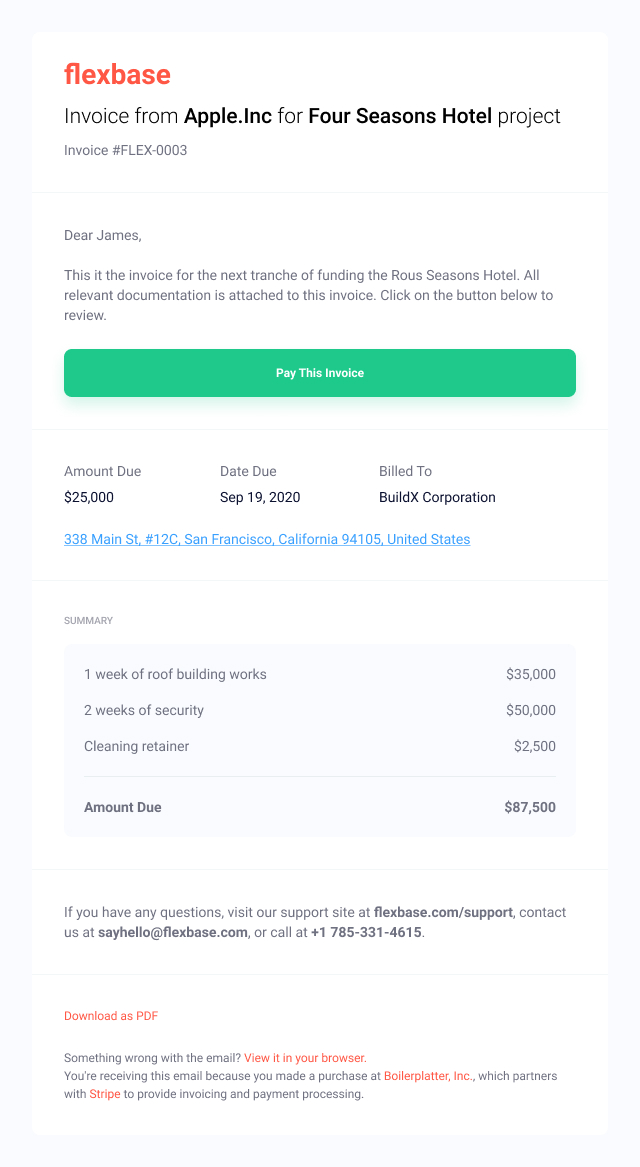Select the Invoice #FLEX-0003 text
640x1167 pixels.
[x=126, y=150]
